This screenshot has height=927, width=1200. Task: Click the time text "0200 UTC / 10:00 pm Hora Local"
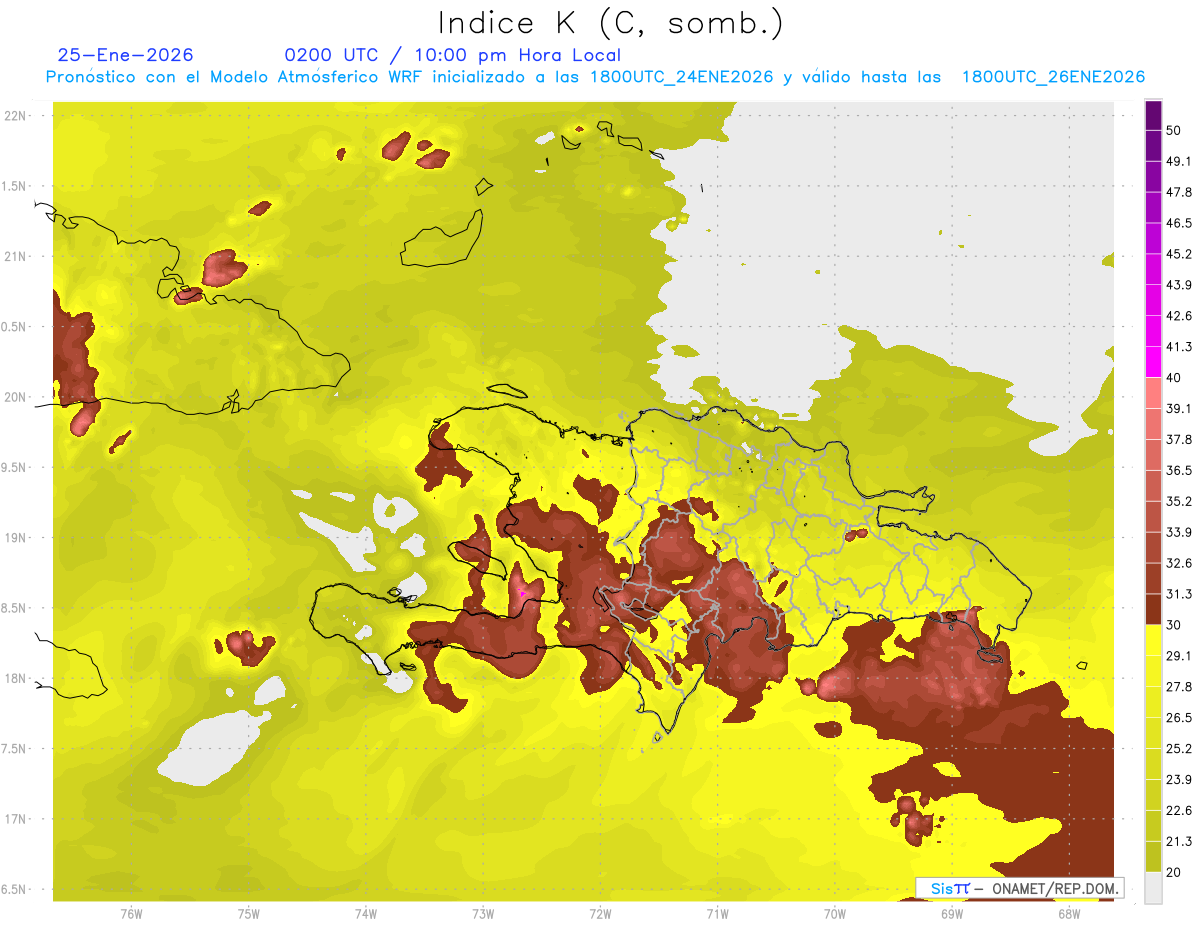coord(452,55)
